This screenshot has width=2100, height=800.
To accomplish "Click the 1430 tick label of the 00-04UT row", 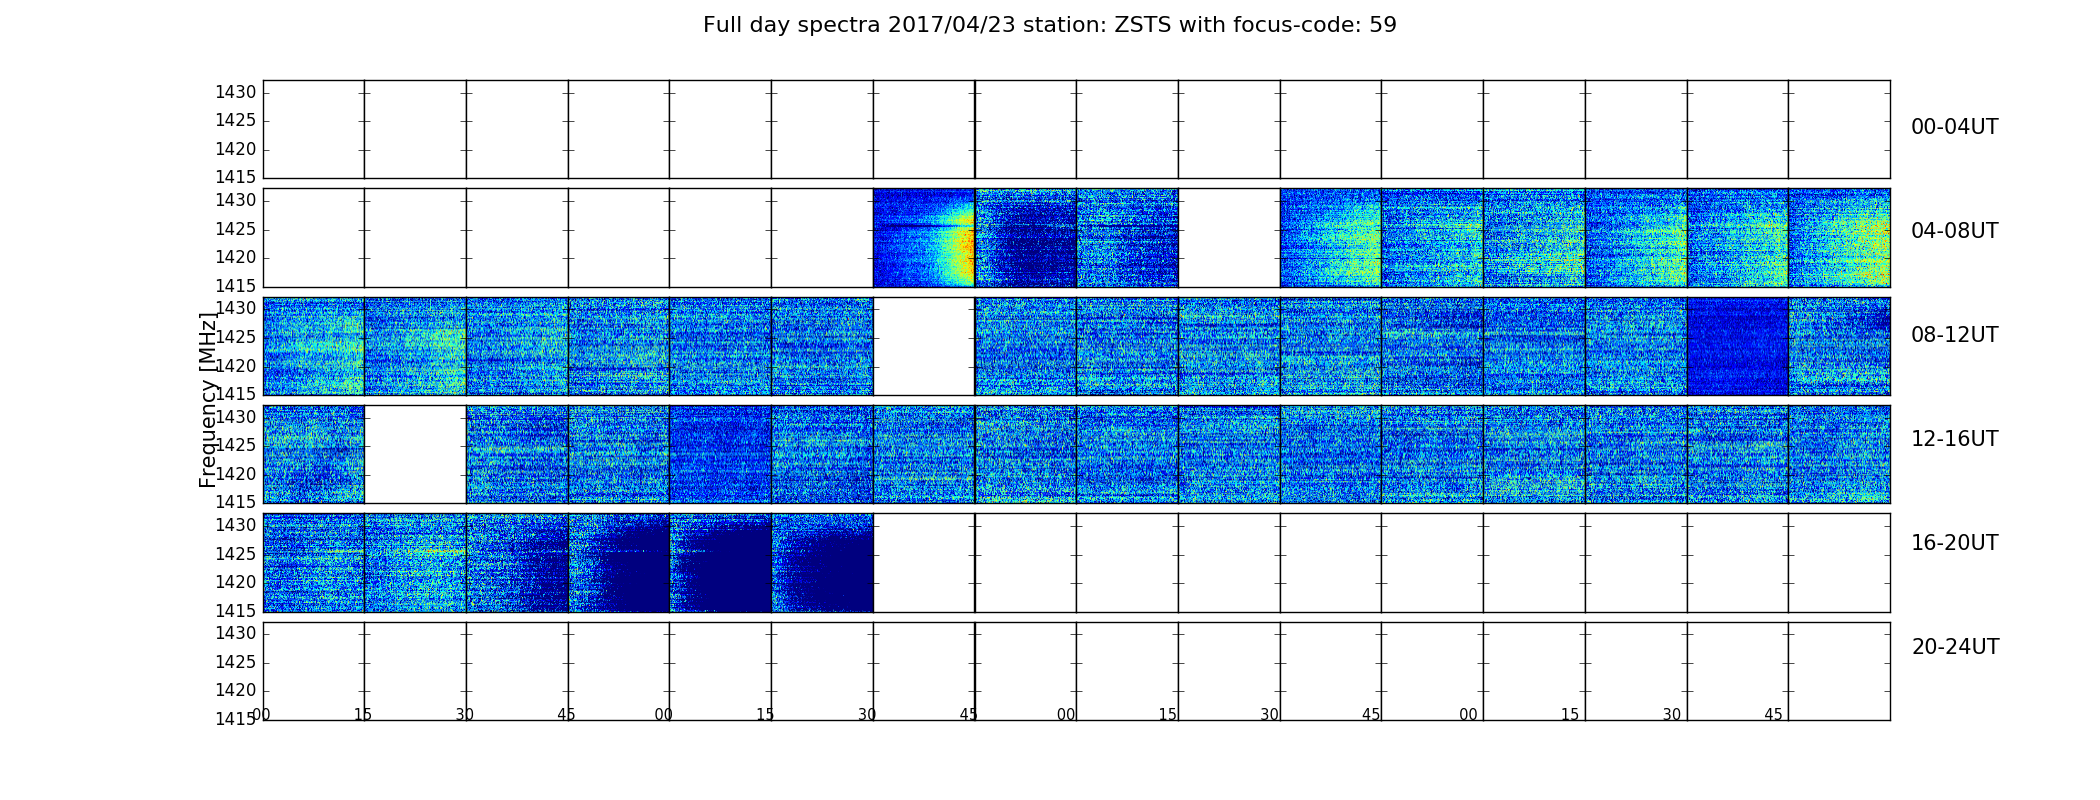I will [x=236, y=92].
